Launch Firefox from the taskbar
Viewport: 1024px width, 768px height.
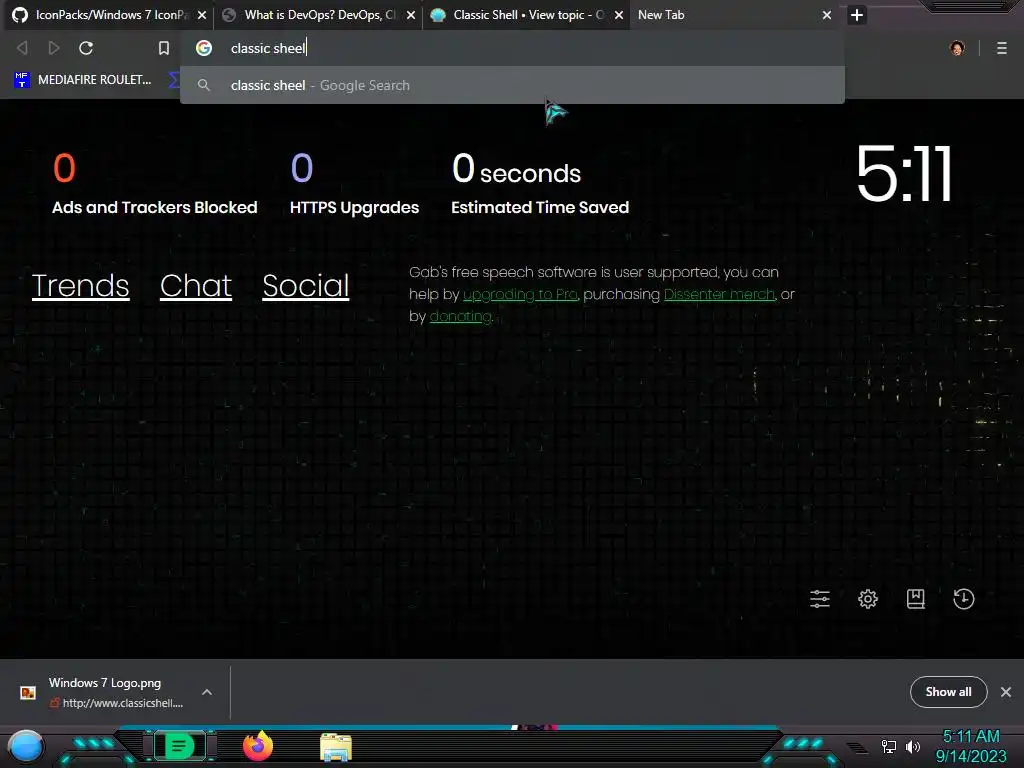[x=258, y=746]
